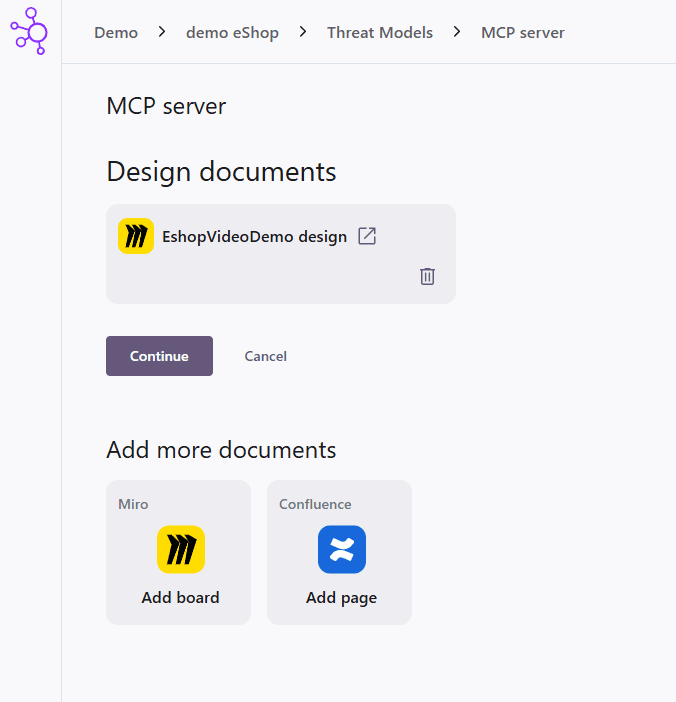The width and height of the screenshot is (676, 702).
Task: Open the Threat Models breadcrumb
Action: pyautogui.click(x=380, y=33)
